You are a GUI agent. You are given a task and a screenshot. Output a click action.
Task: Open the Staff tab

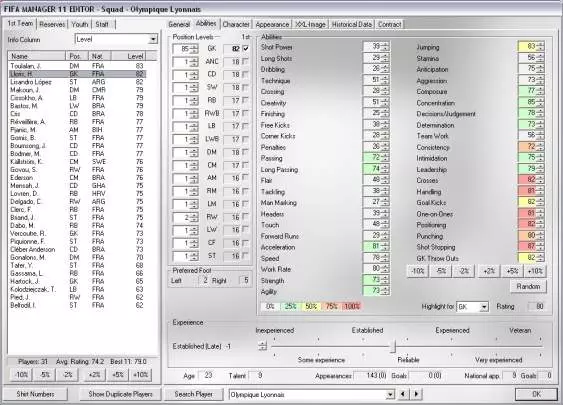click(x=102, y=24)
